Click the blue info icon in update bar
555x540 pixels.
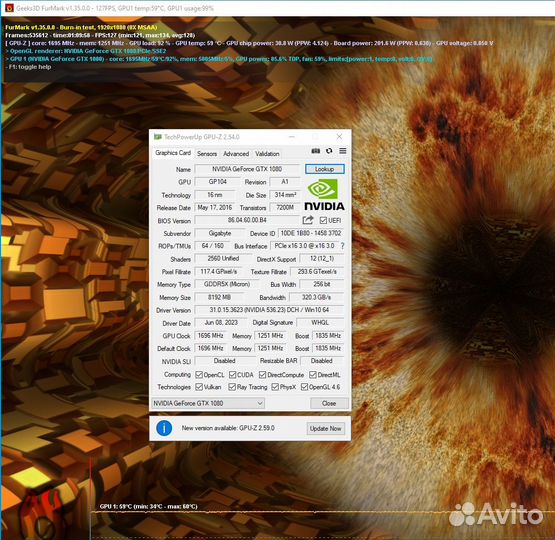(x=164, y=428)
